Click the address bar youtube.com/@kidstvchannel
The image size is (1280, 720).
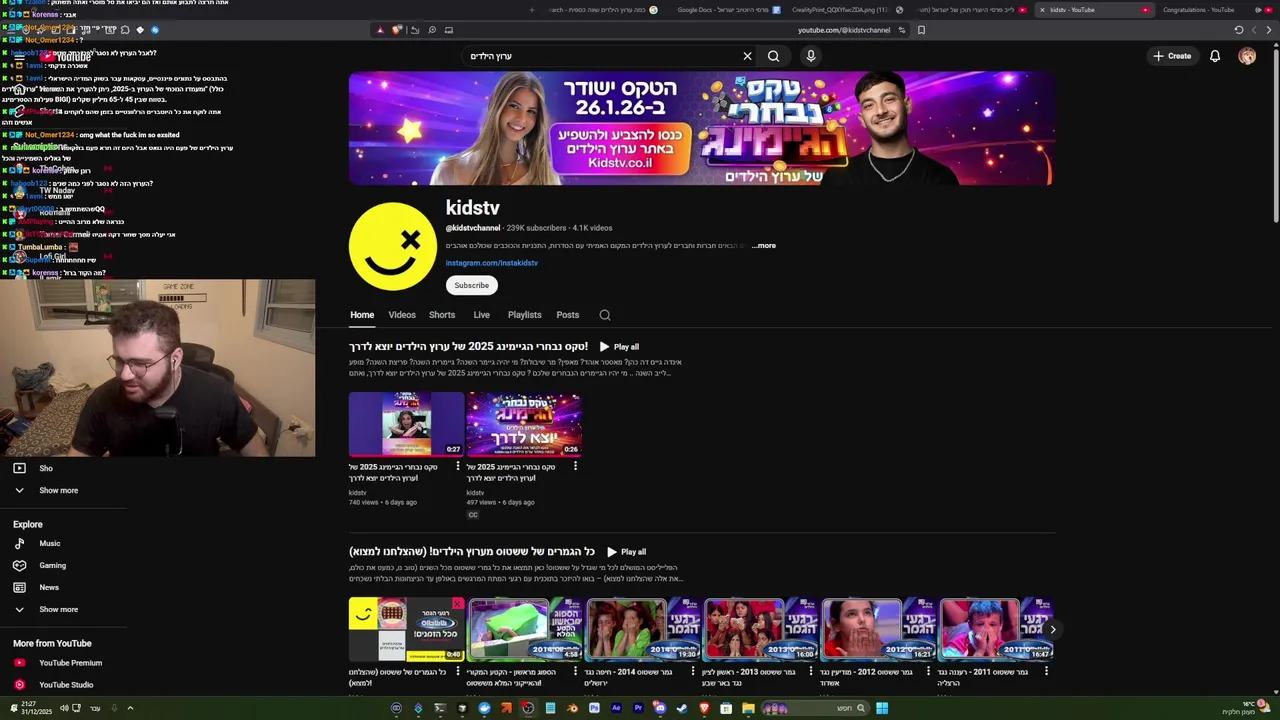(x=844, y=30)
